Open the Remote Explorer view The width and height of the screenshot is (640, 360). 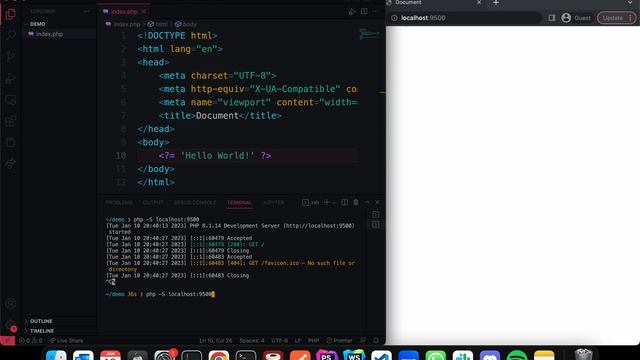[x=11, y=100]
